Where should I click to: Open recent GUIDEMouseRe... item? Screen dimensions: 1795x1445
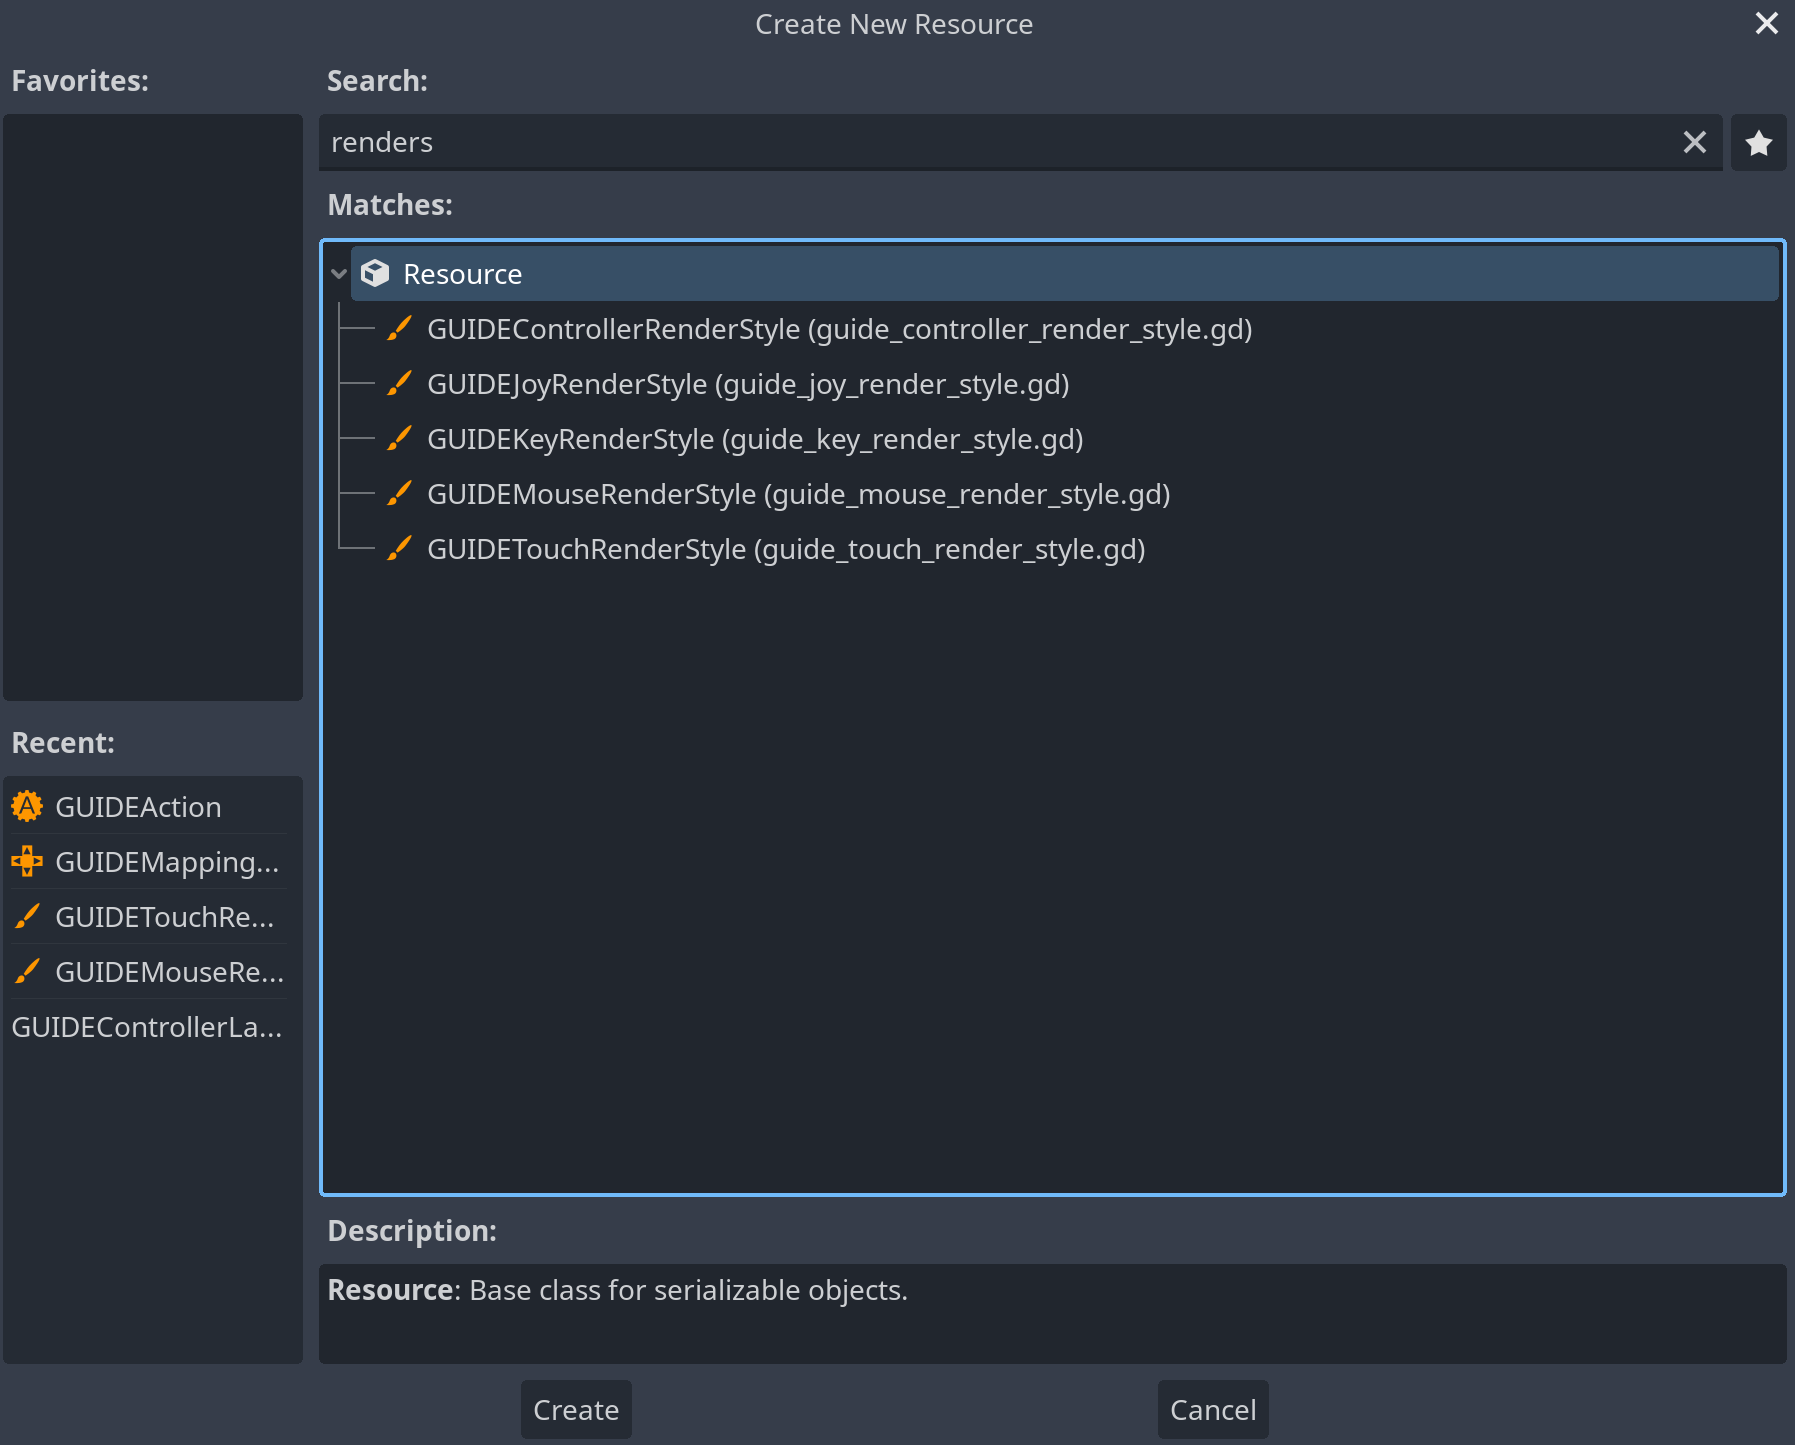tap(169, 972)
